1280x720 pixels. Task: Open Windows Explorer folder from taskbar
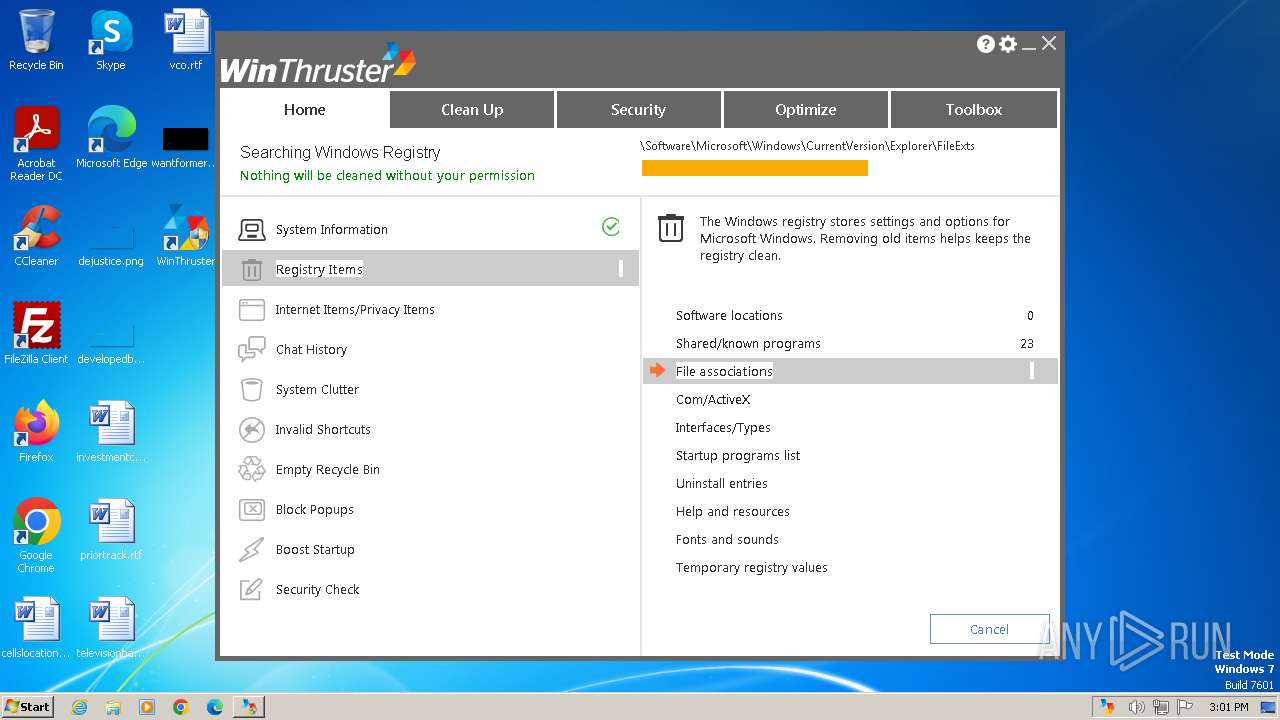[113, 707]
